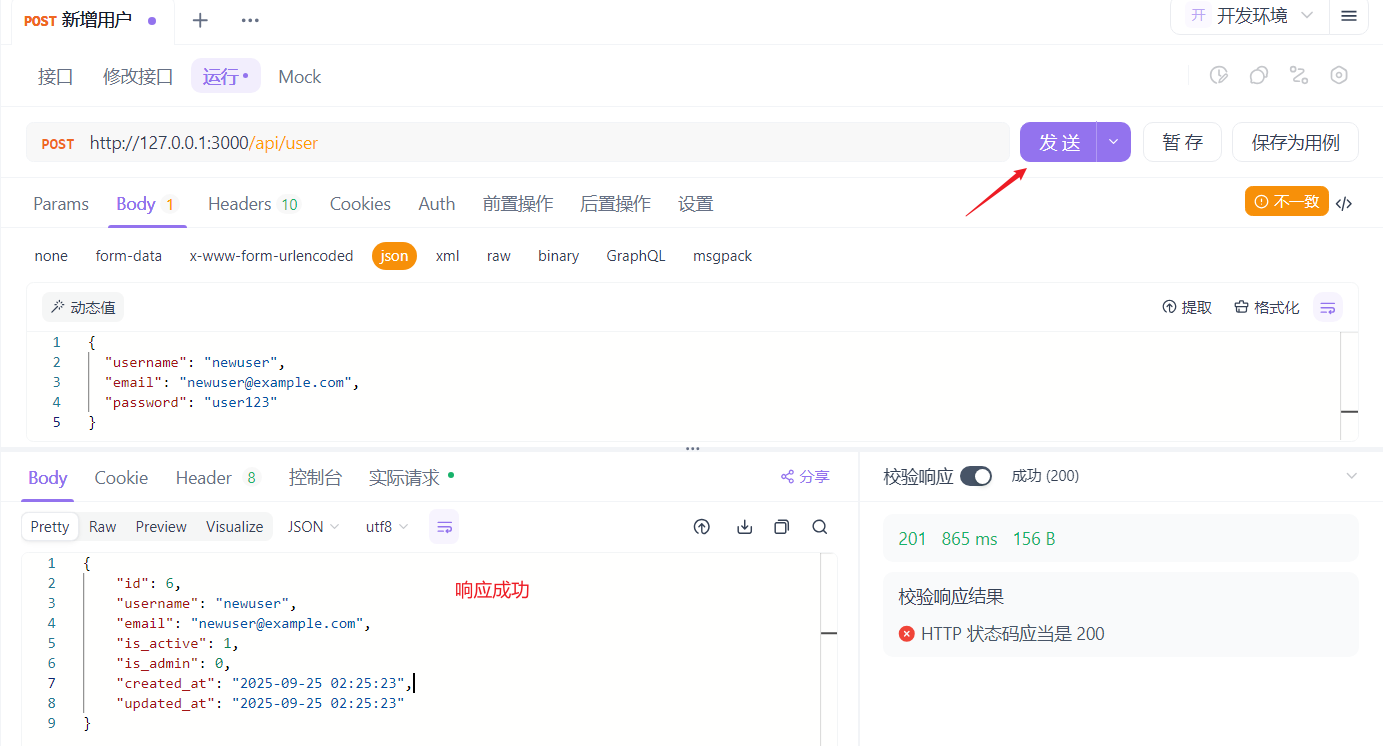Expand the arrow next to 发送 button
Image resolution: width=1383 pixels, height=746 pixels.
(x=1113, y=142)
